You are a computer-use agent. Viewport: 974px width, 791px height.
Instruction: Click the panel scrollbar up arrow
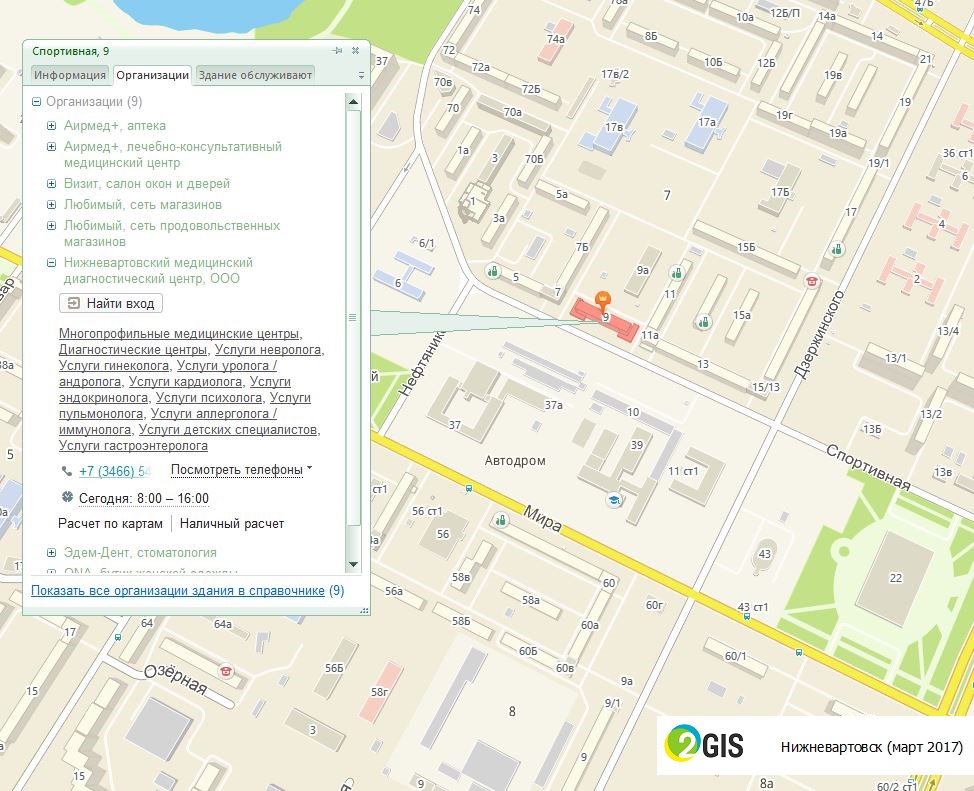(353, 101)
